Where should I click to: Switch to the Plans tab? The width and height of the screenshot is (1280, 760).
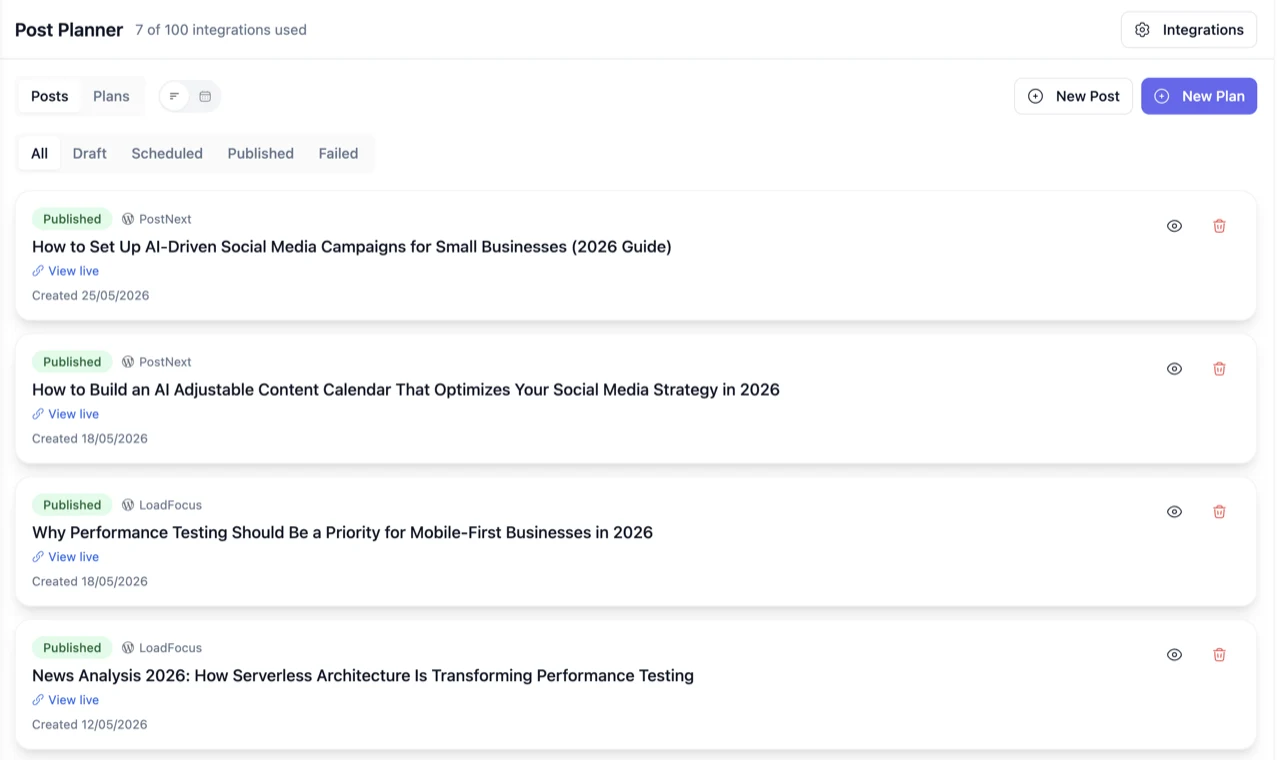(111, 96)
